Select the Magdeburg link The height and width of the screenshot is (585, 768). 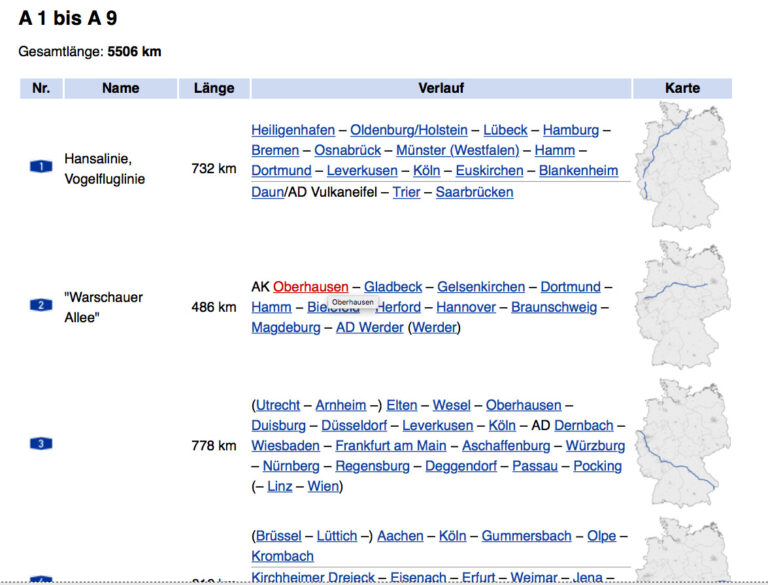pos(285,328)
